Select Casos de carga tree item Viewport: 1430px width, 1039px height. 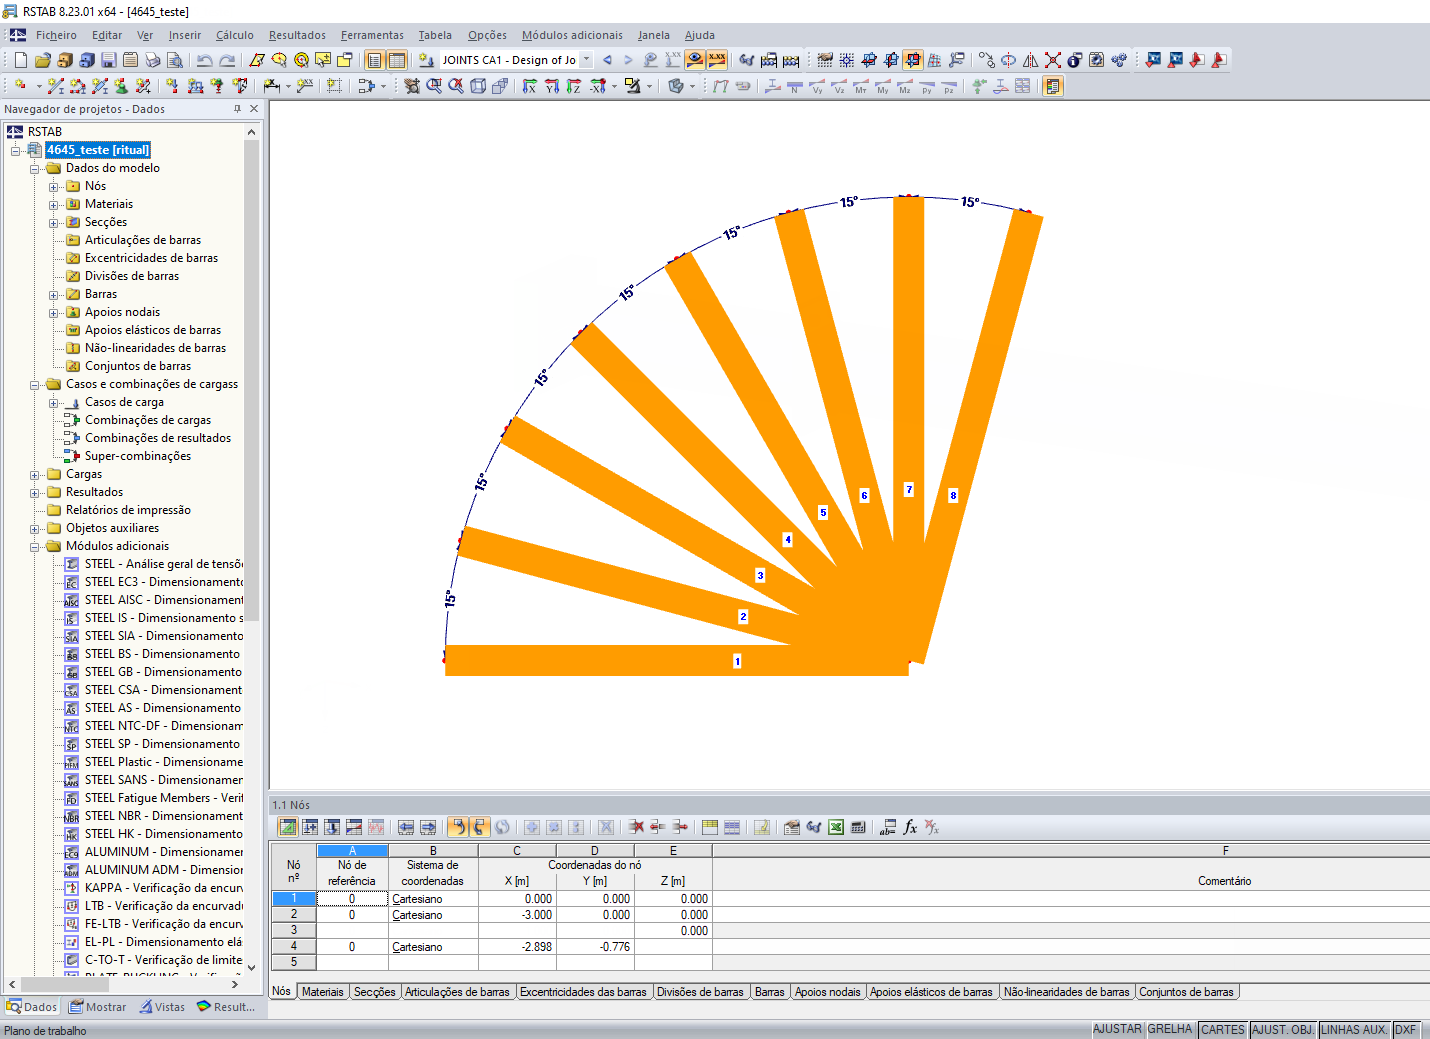click(124, 402)
